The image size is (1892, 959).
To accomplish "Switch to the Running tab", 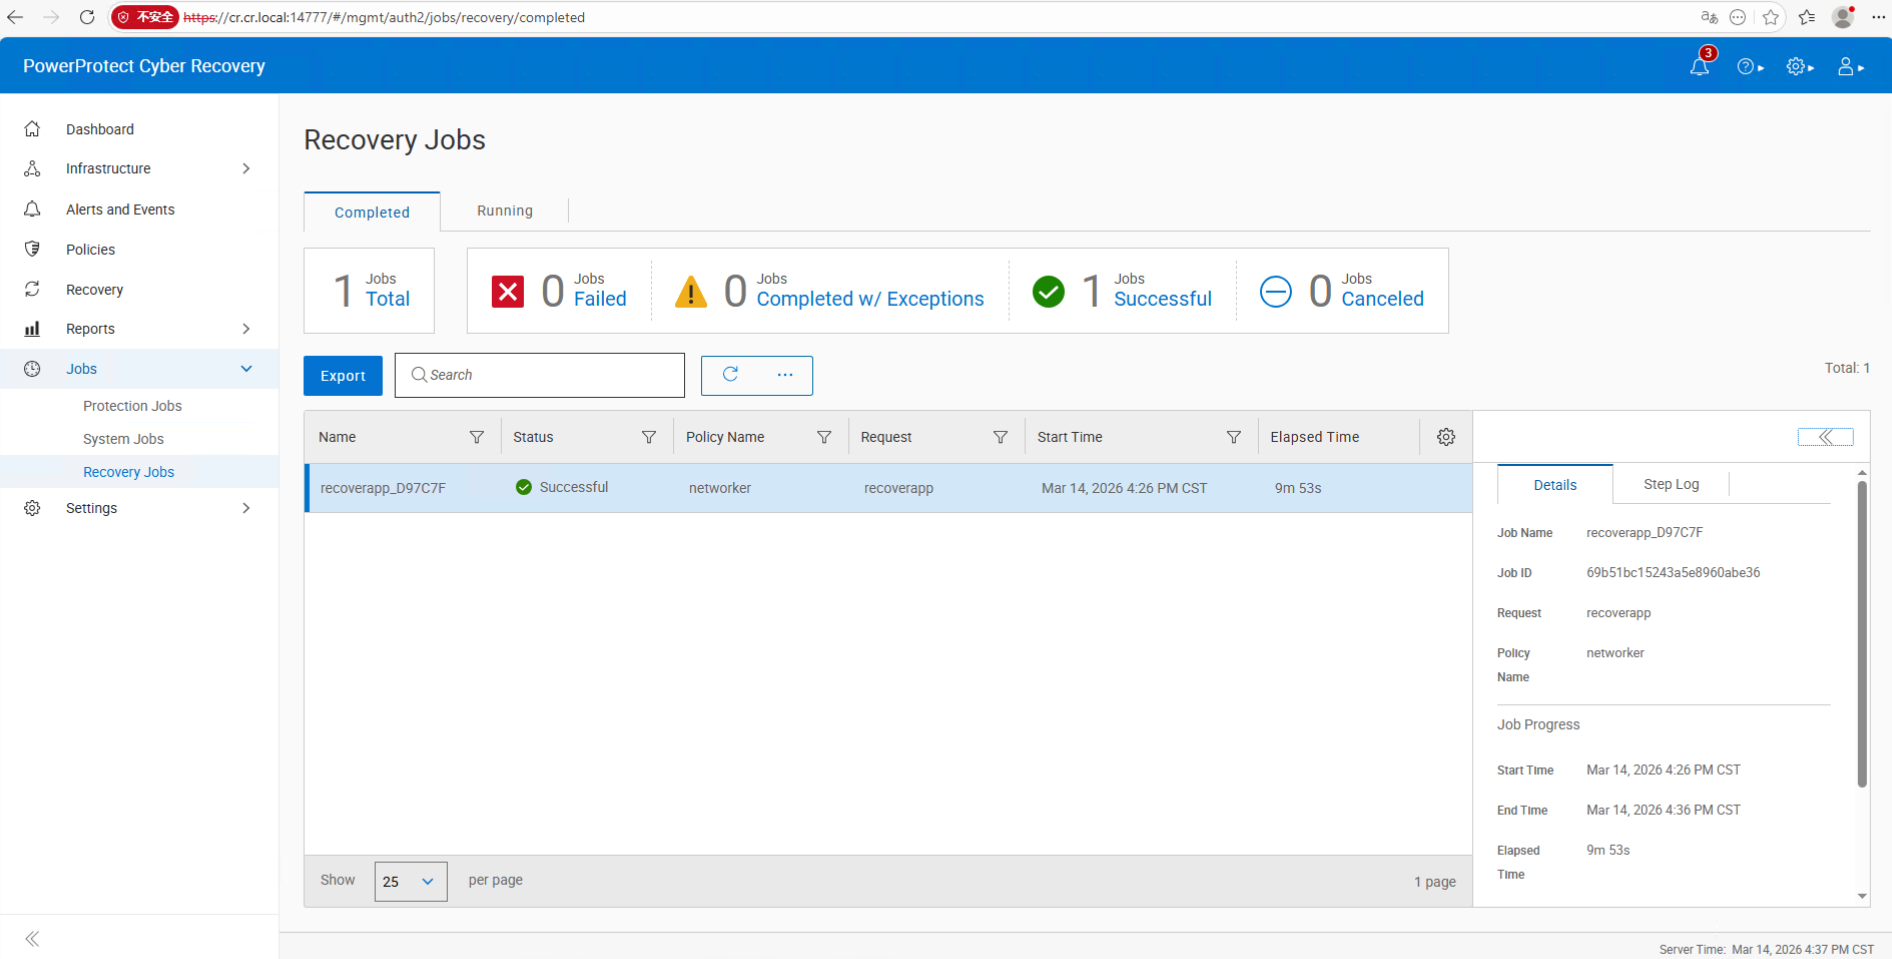I will [x=505, y=211].
